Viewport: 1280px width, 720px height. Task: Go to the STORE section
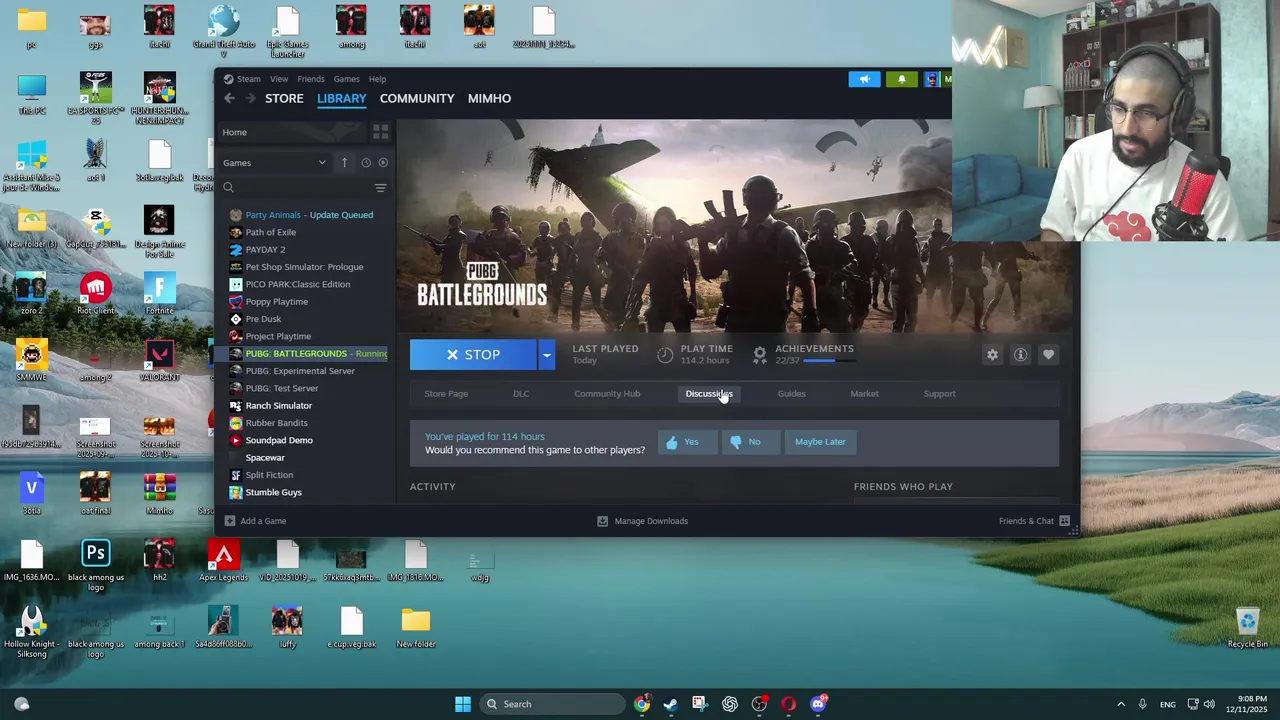tap(284, 98)
